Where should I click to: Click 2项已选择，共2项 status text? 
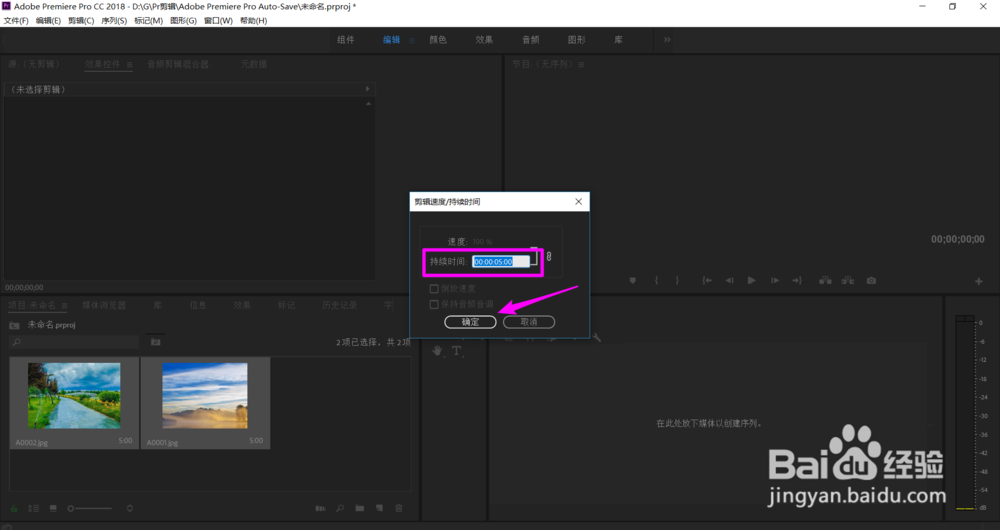373,342
